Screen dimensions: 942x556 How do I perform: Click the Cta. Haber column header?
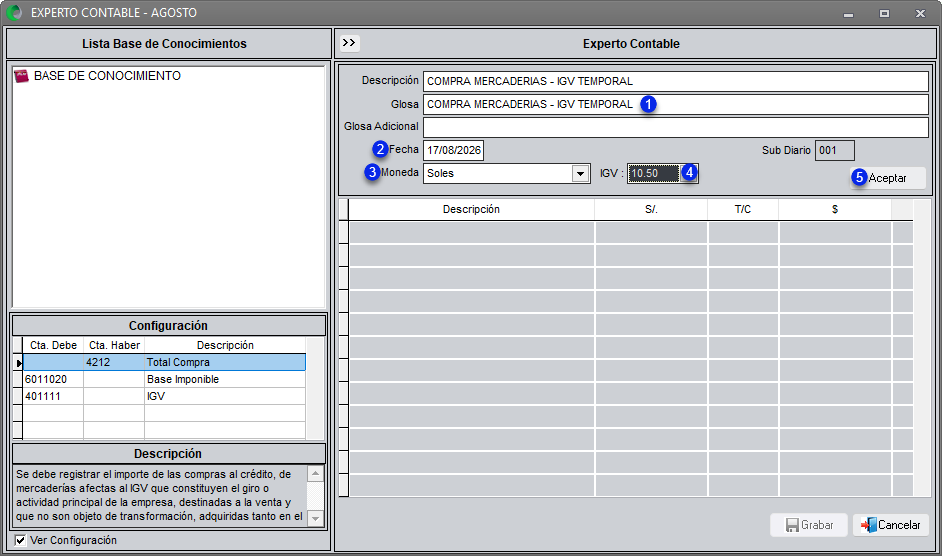(114, 346)
